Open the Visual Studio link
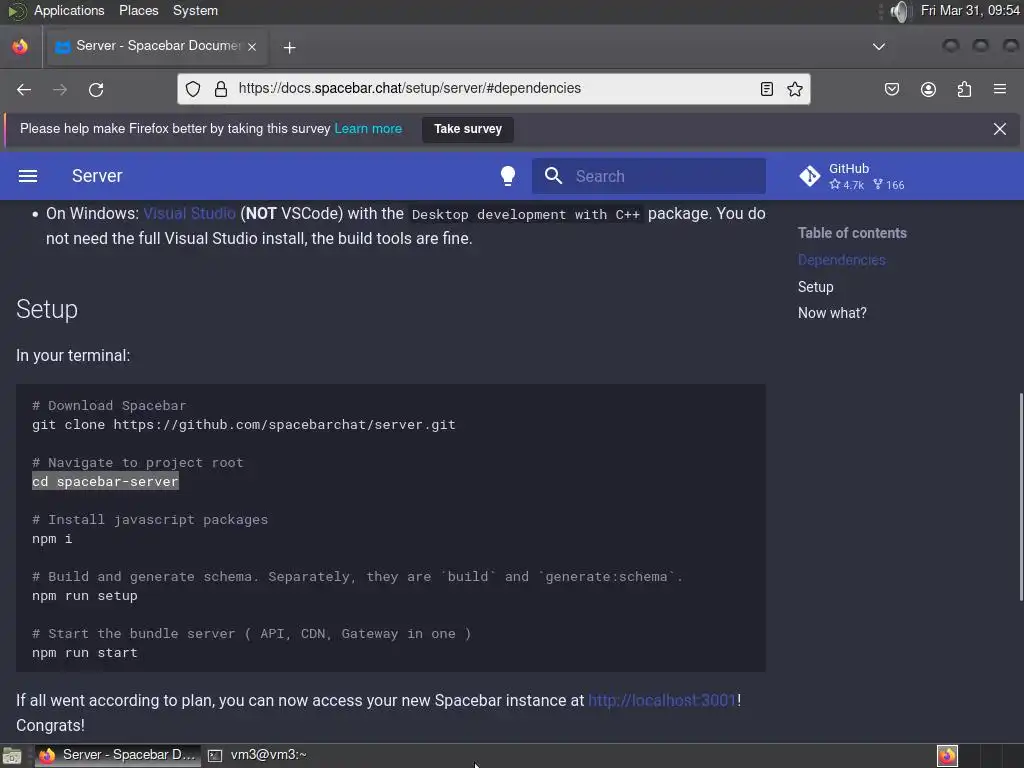 189,214
